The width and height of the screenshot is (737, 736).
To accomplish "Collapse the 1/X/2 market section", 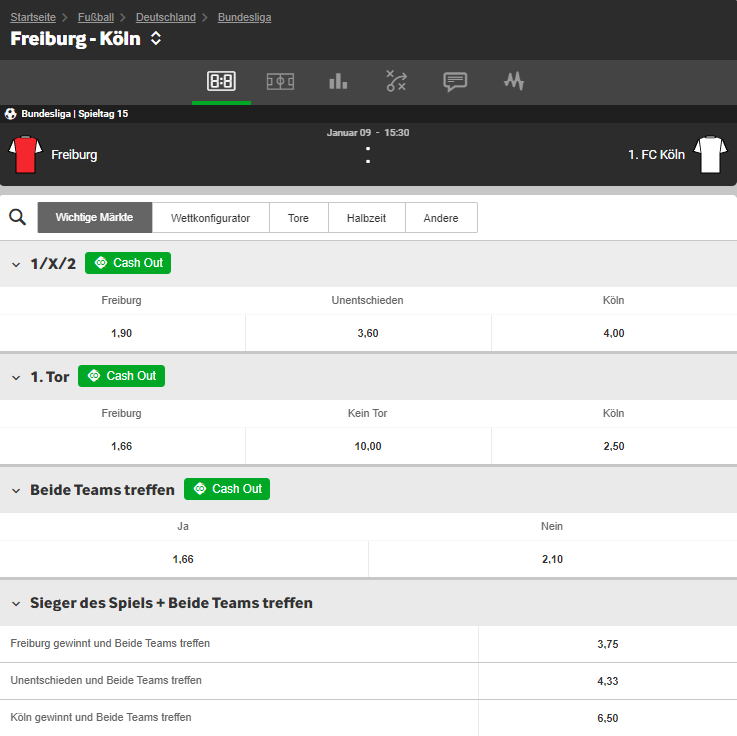I will click(x=16, y=265).
